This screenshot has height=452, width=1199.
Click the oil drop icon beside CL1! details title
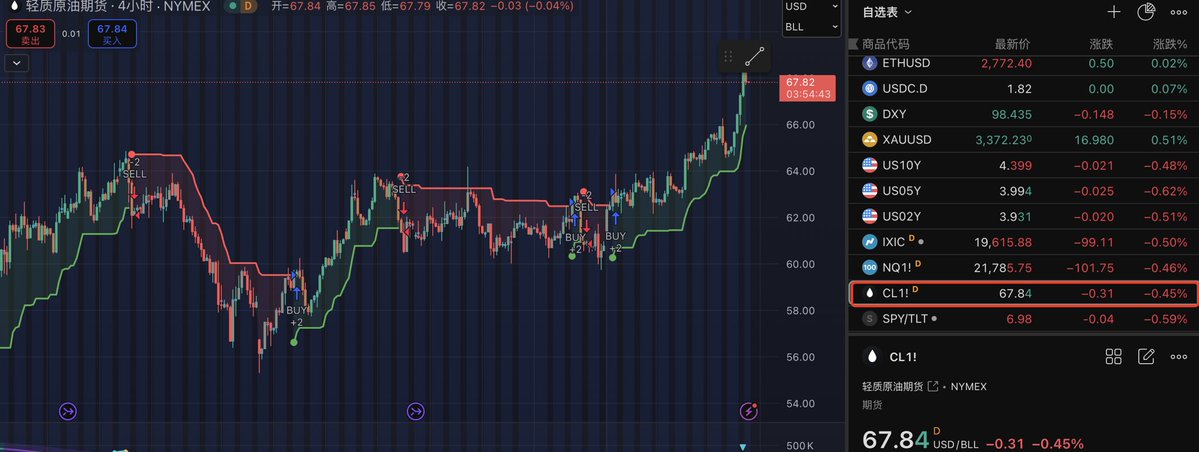click(x=871, y=356)
